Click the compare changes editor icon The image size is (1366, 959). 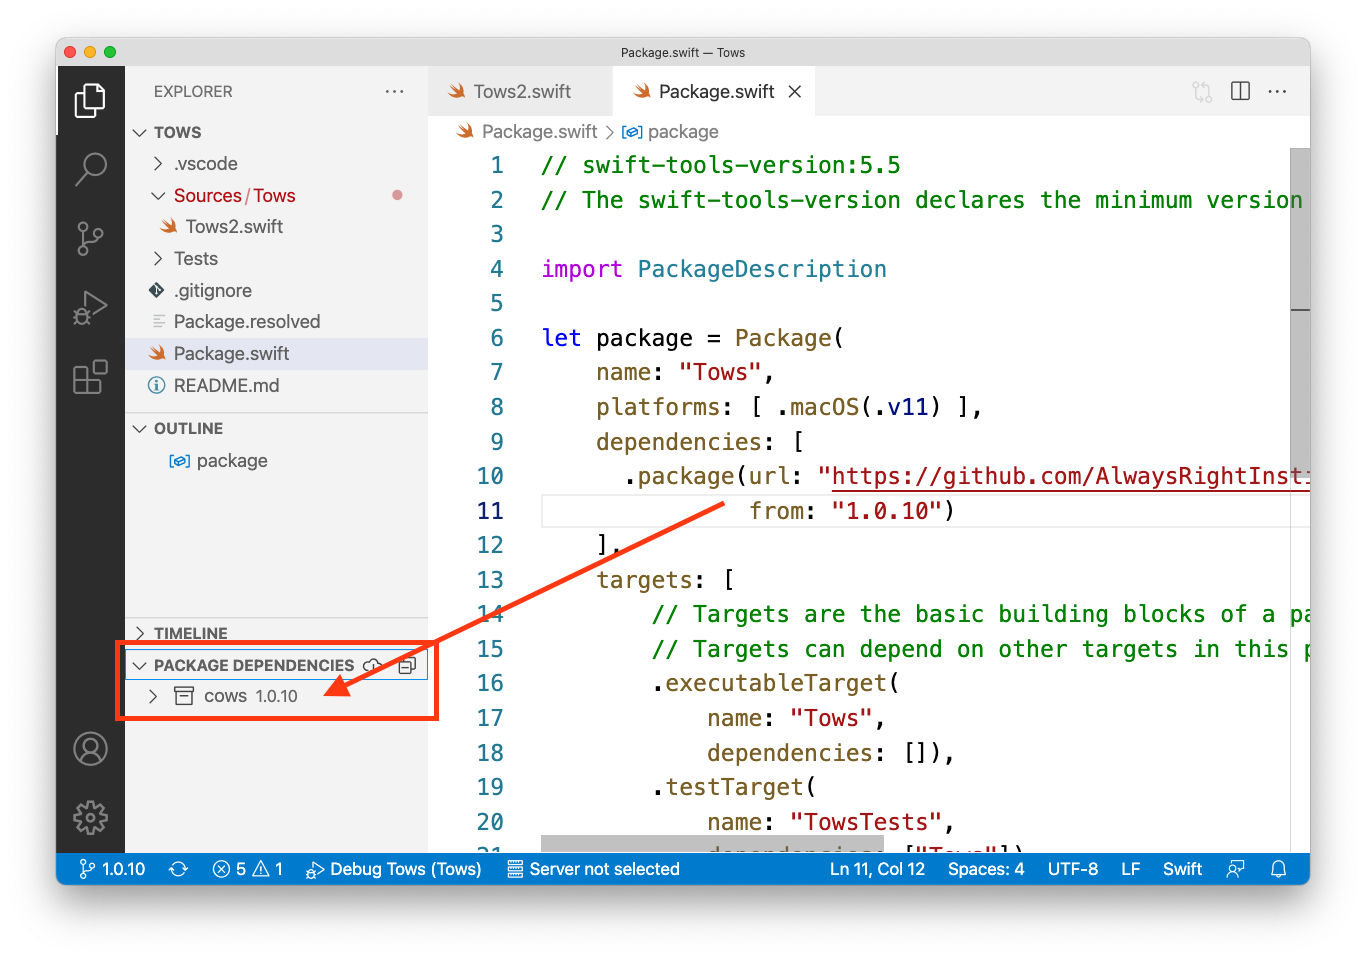(1201, 91)
